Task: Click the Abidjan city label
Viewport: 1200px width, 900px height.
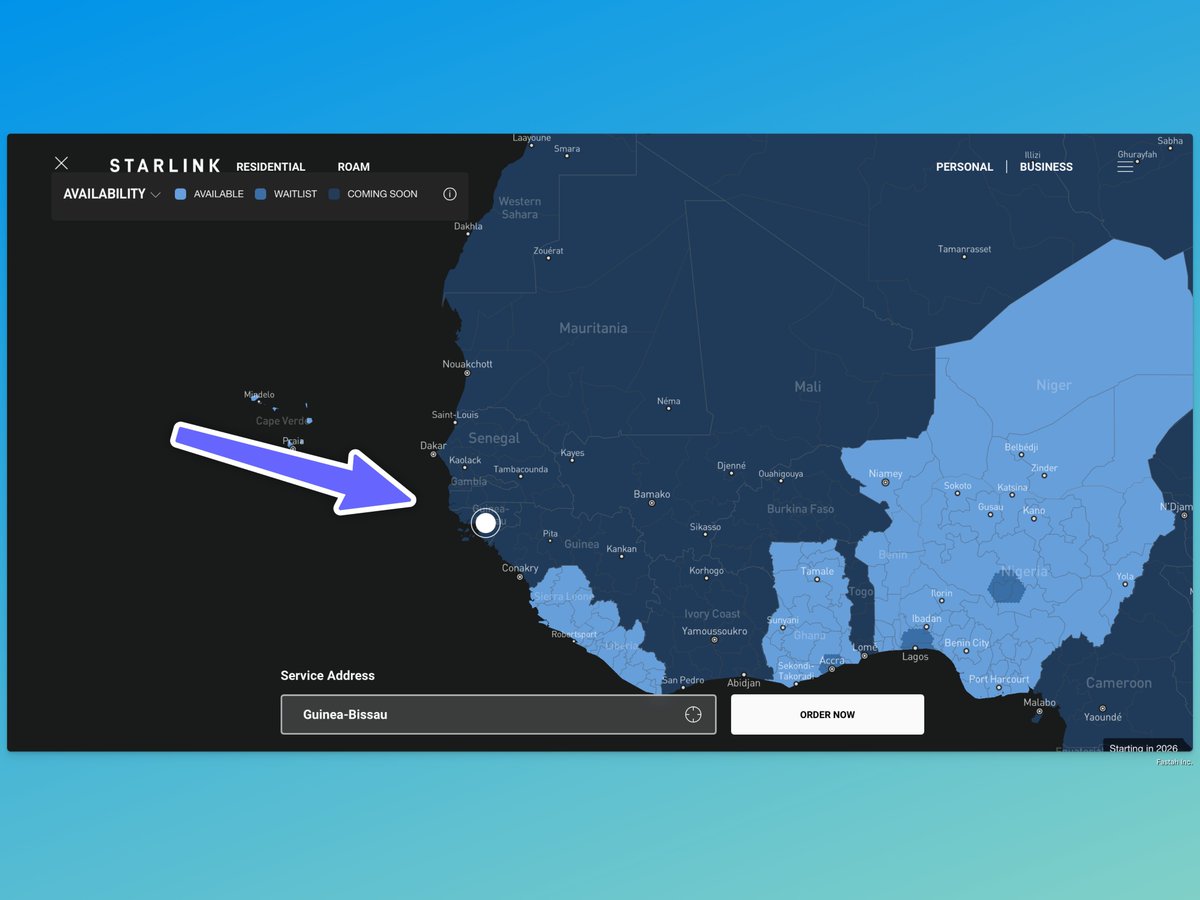Action: 744,683
